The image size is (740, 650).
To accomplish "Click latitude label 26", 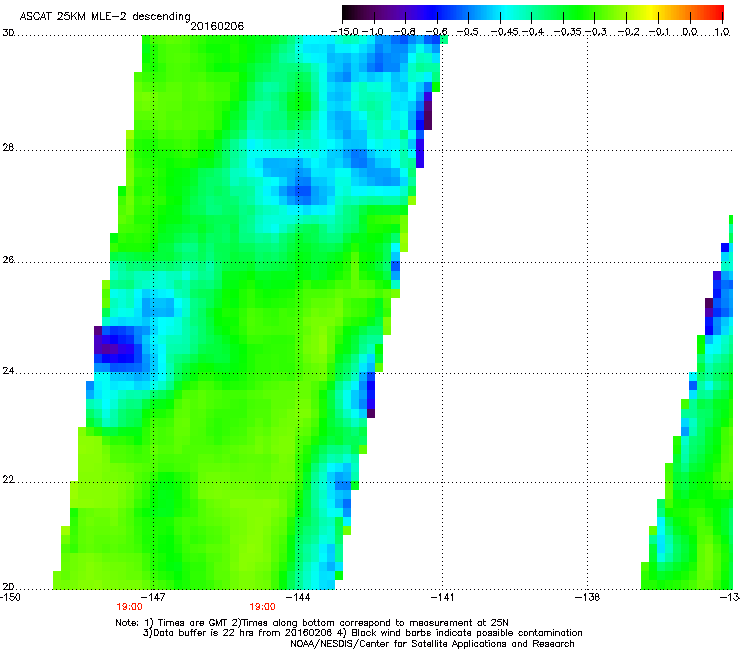I will (8, 260).
